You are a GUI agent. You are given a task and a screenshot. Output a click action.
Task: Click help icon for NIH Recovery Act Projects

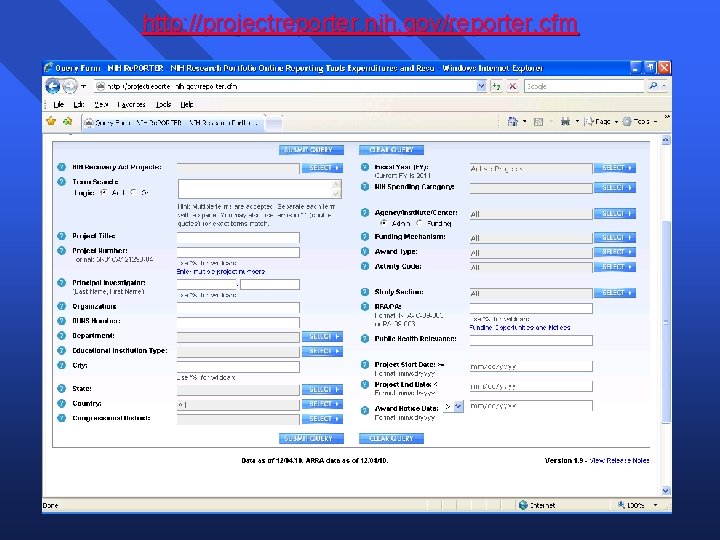tap(62, 167)
